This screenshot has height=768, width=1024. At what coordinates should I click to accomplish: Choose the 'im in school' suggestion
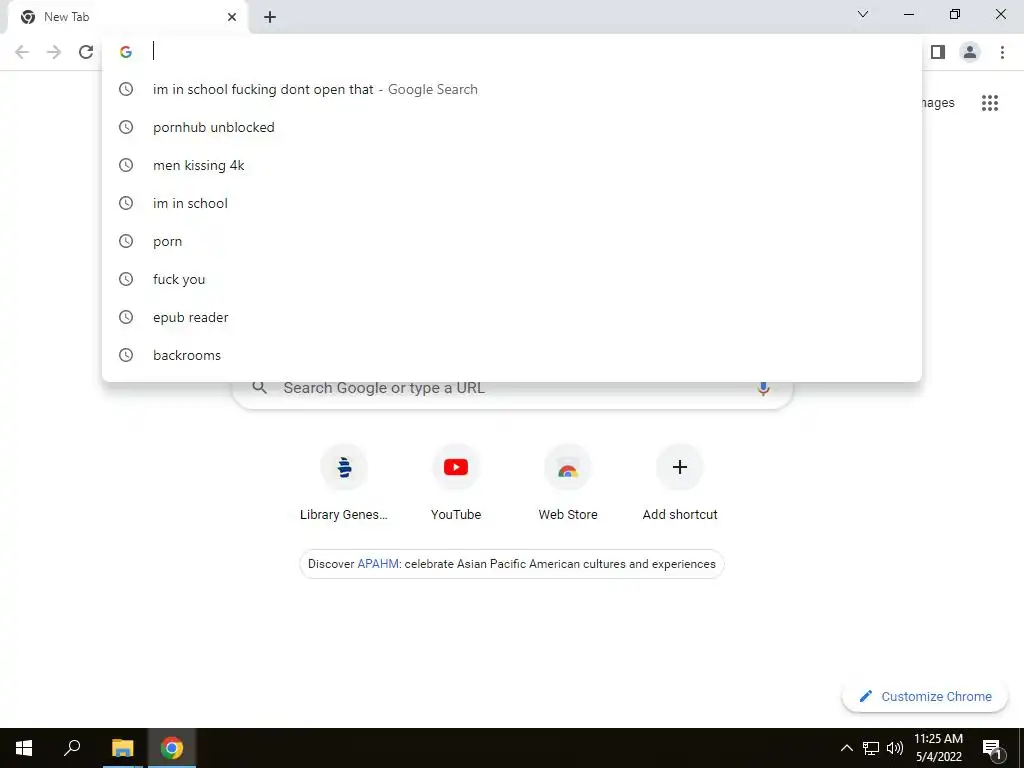pos(512,203)
